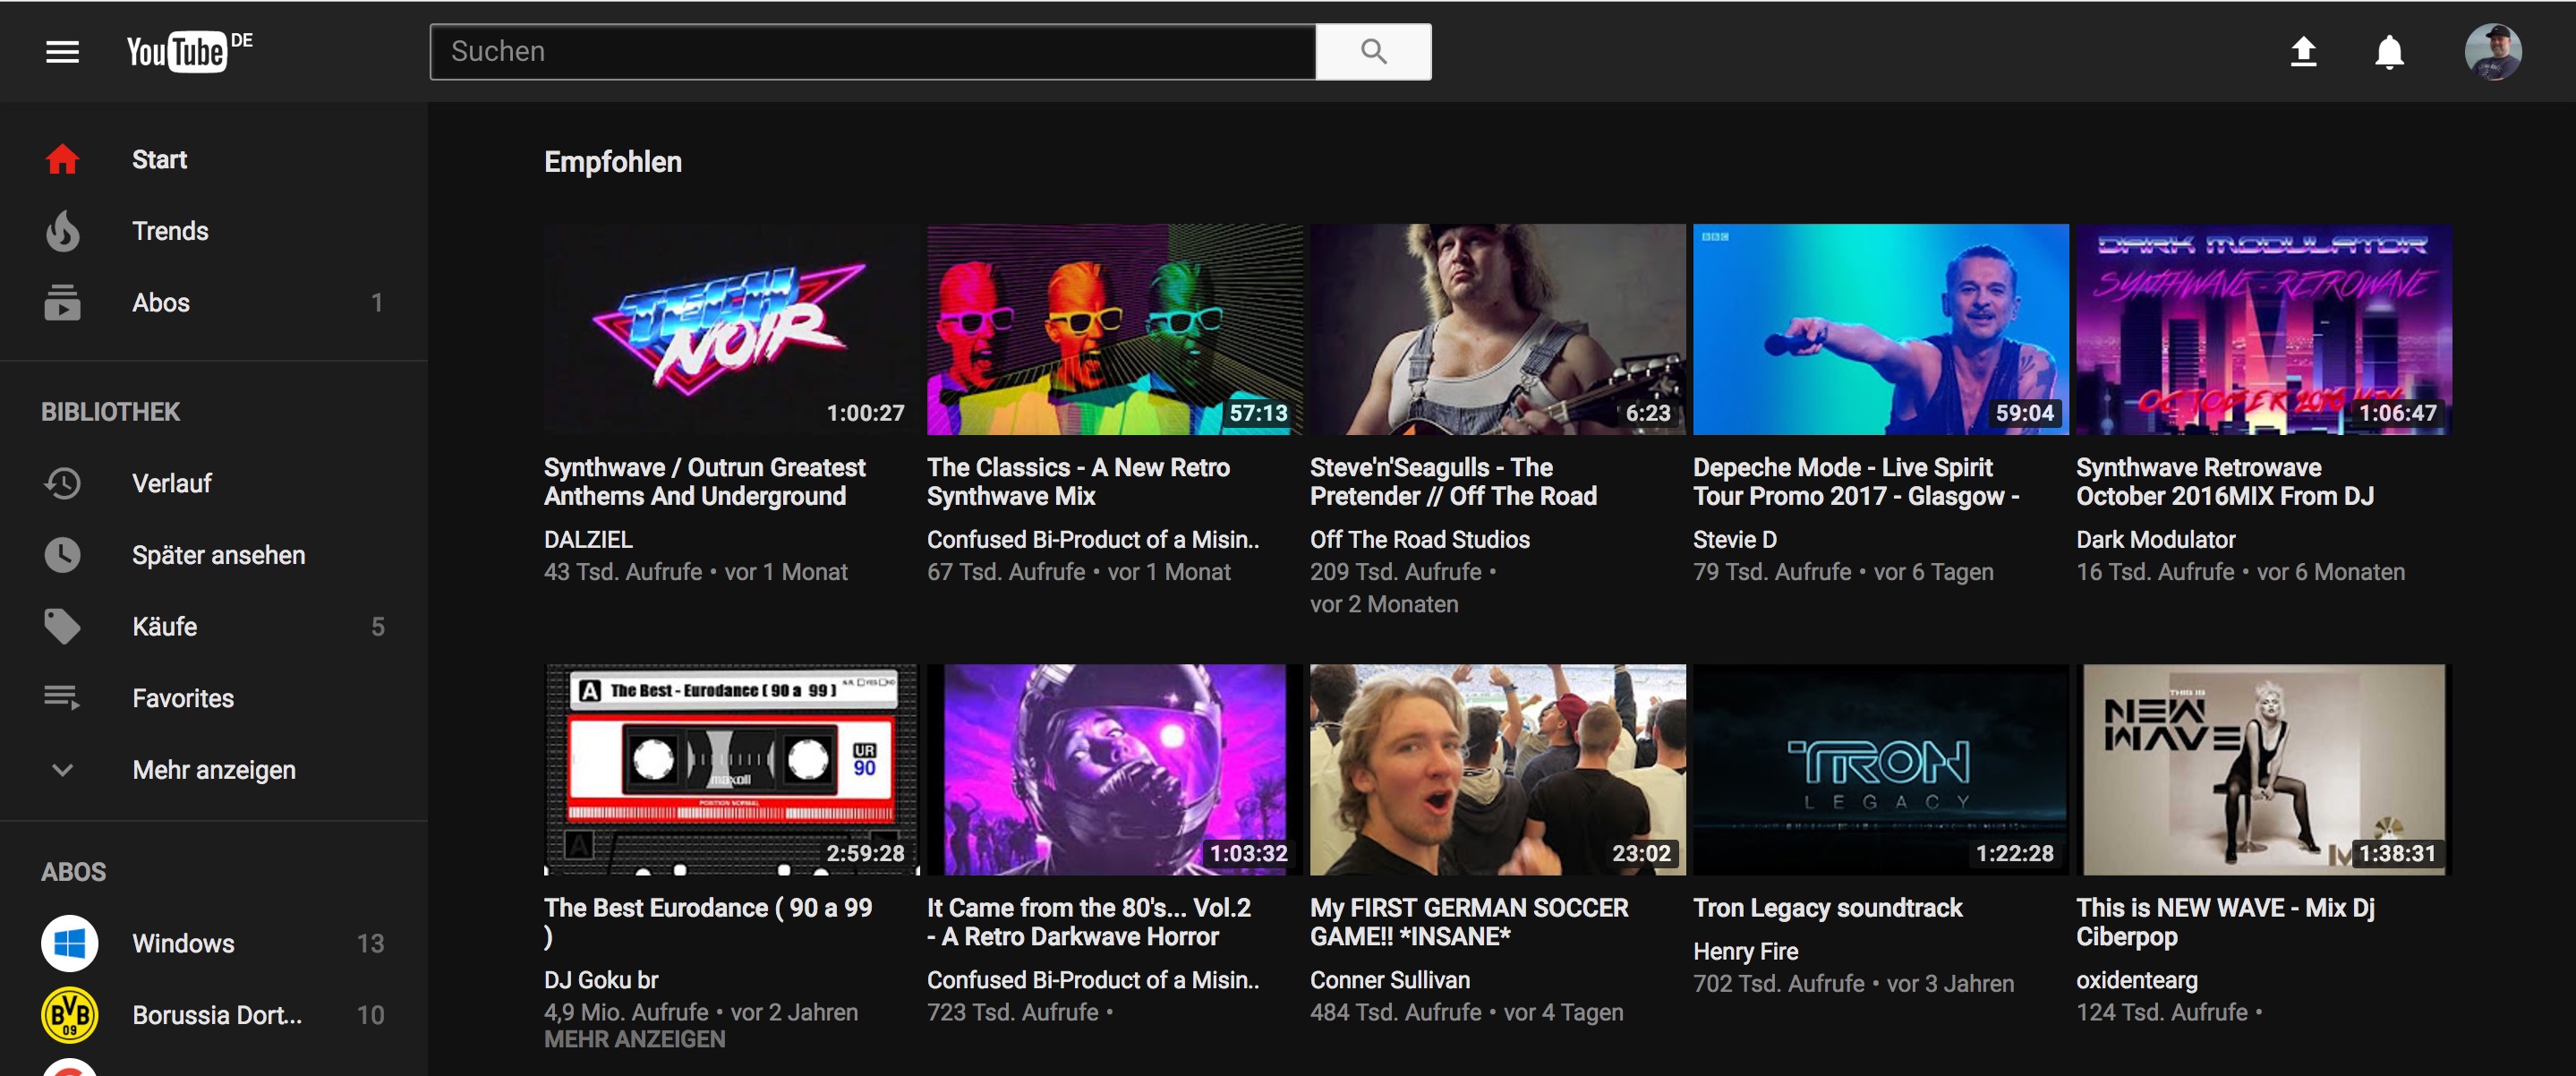
Task: Open title It Came from the 80's... Vol.2
Action: click(1089, 922)
